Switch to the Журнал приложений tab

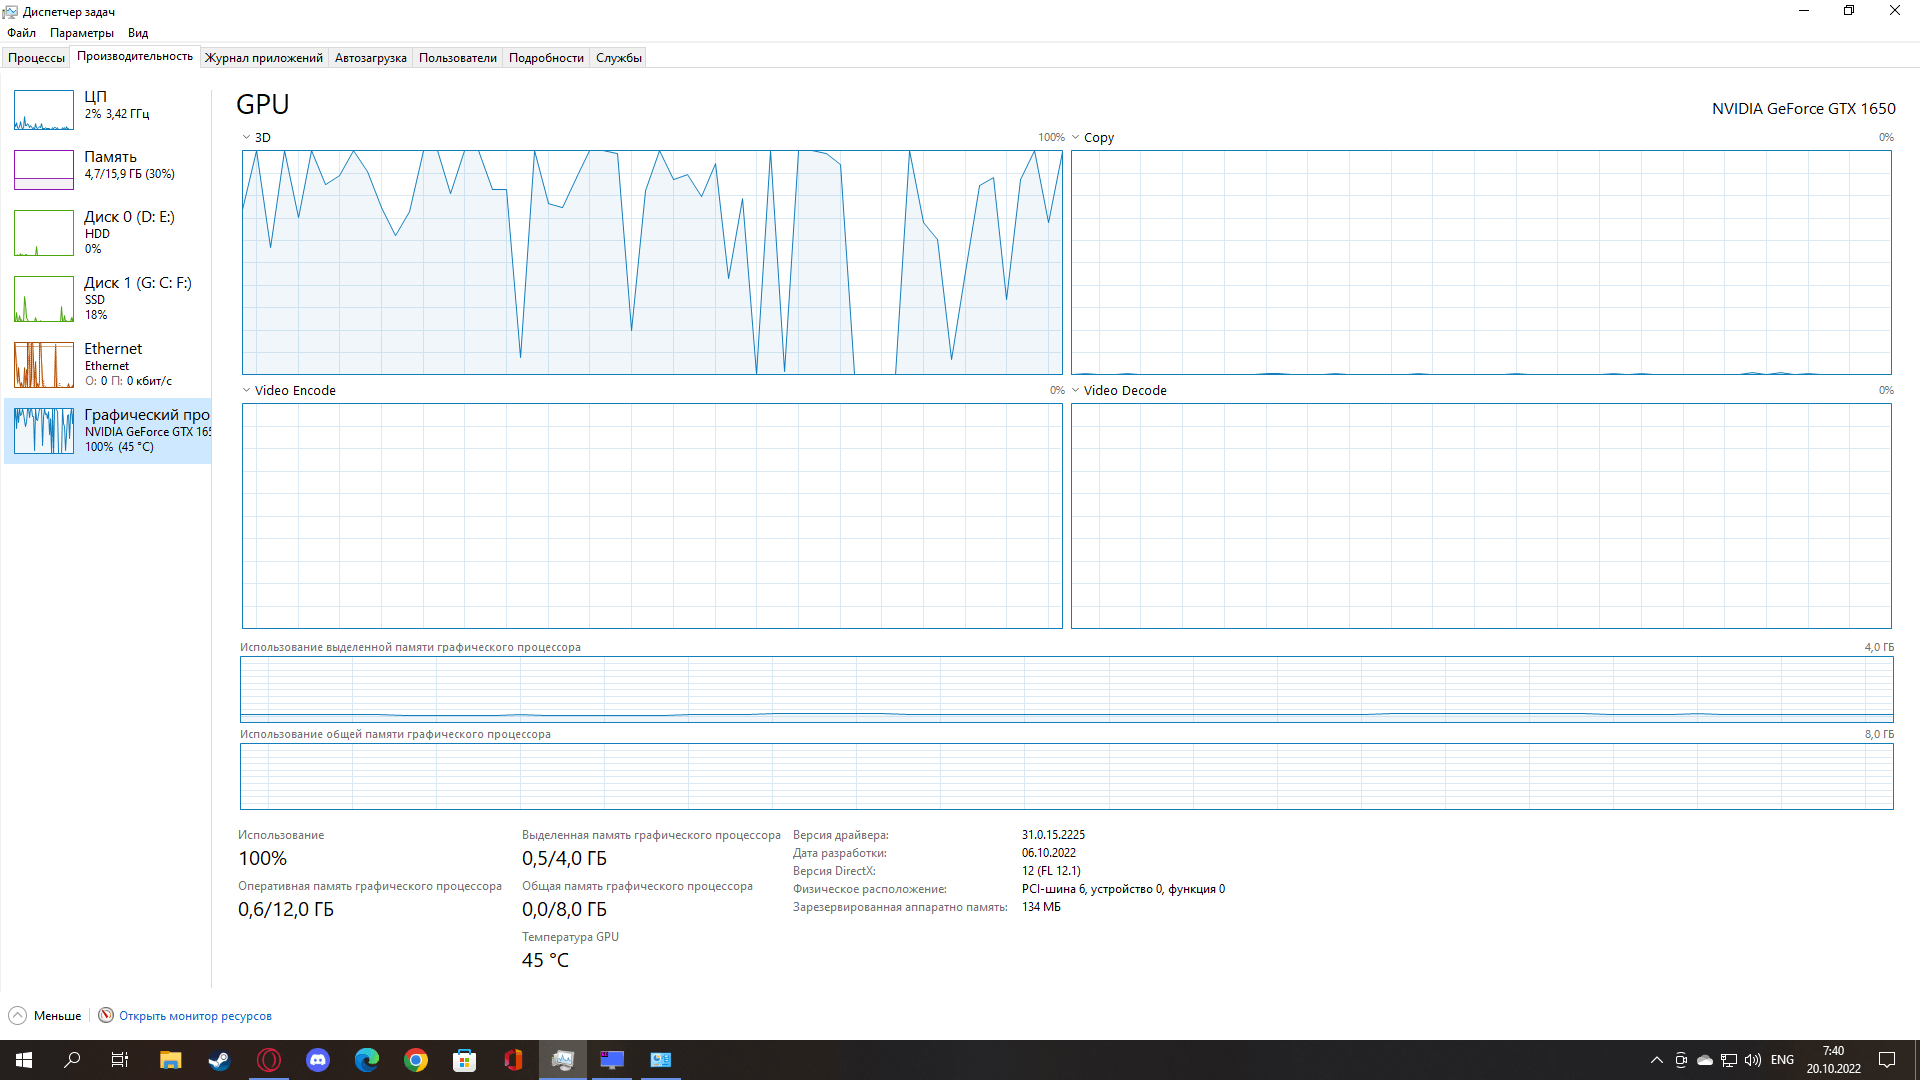(x=264, y=58)
